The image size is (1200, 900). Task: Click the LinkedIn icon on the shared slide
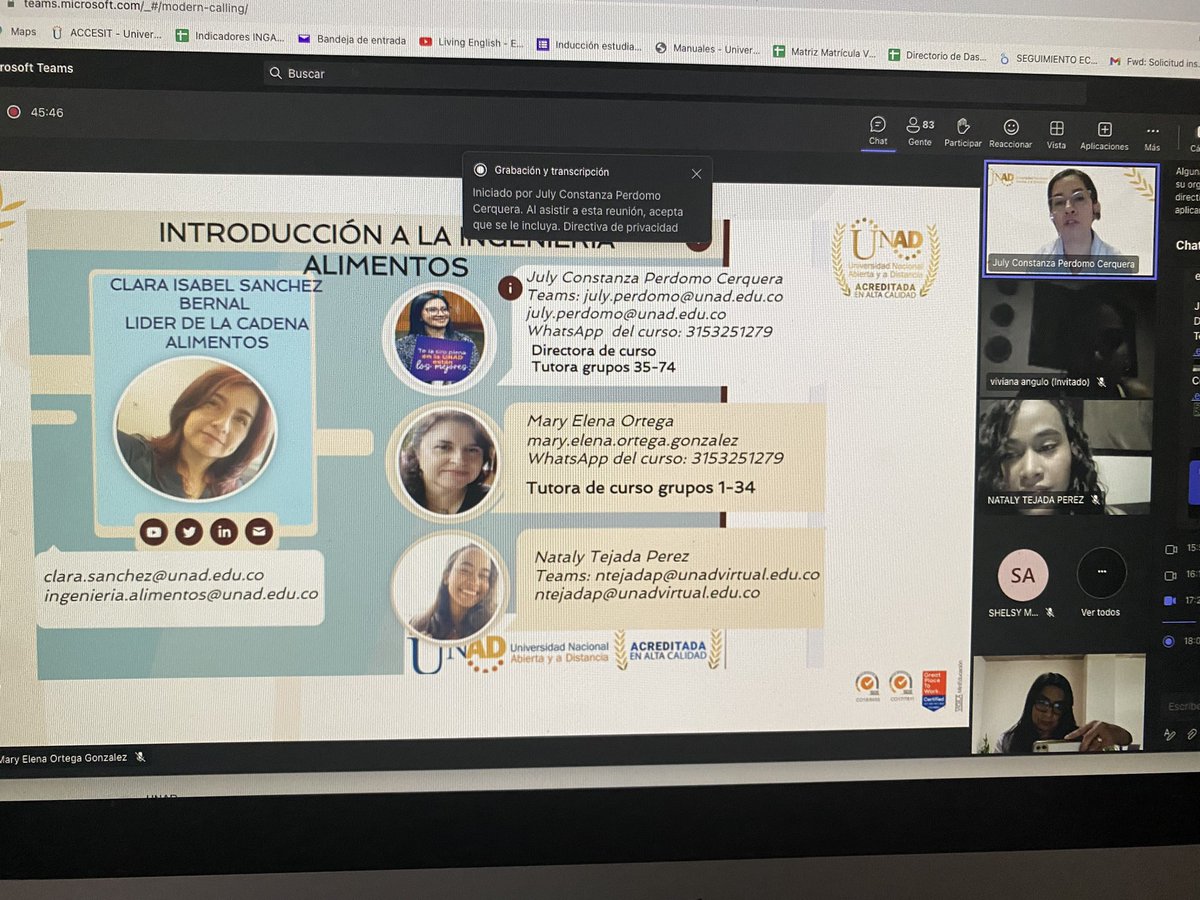click(224, 532)
